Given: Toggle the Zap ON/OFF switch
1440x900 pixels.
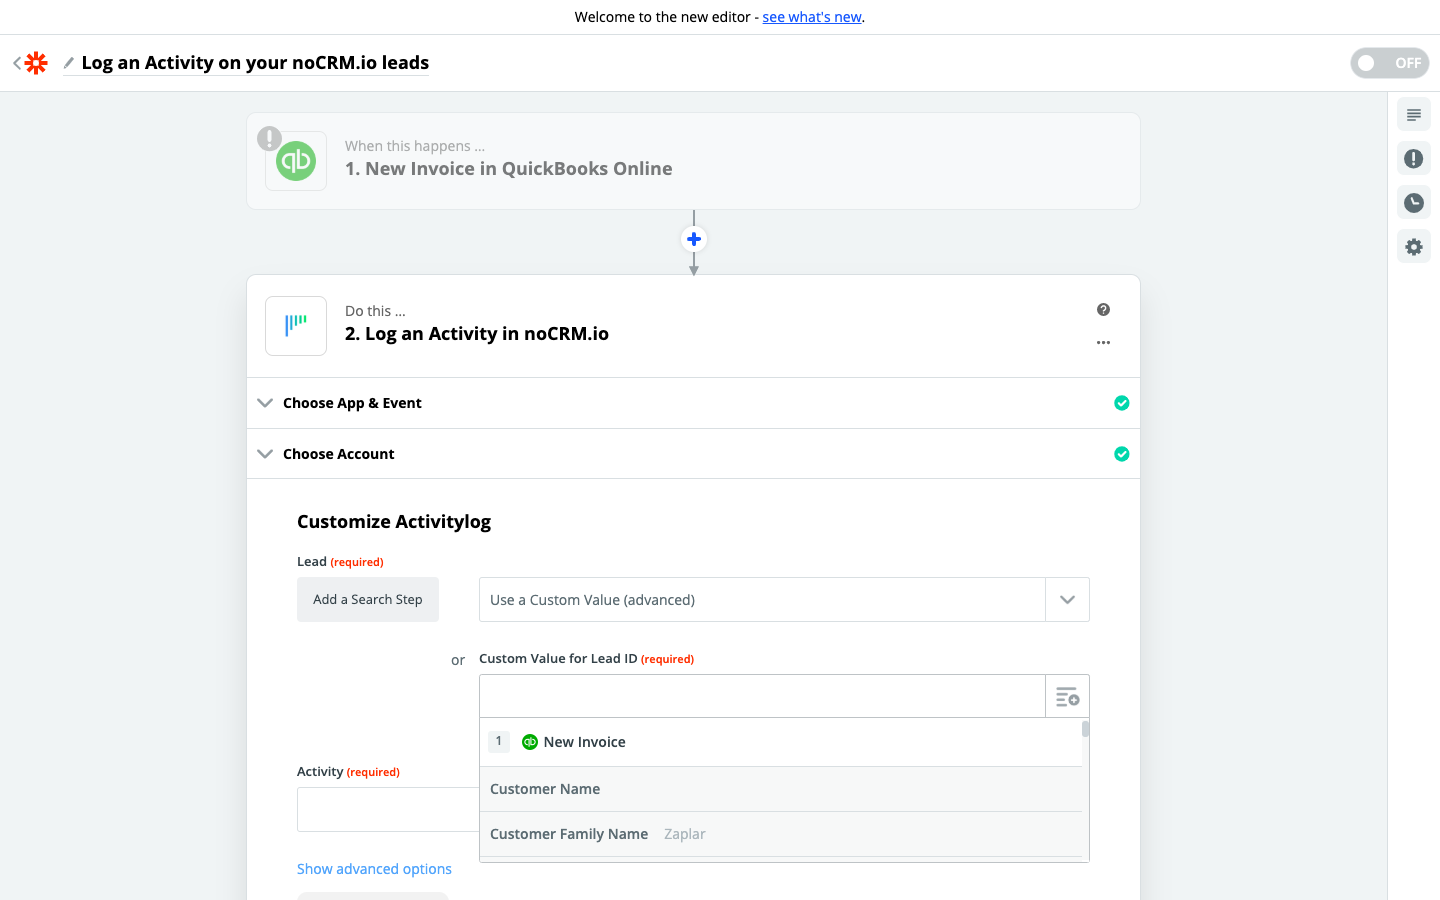Looking at the screenshot, I should point(1389,63).
